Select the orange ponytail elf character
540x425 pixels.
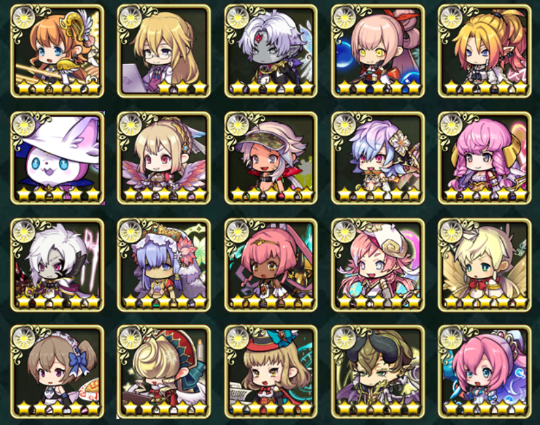[485, 51]
